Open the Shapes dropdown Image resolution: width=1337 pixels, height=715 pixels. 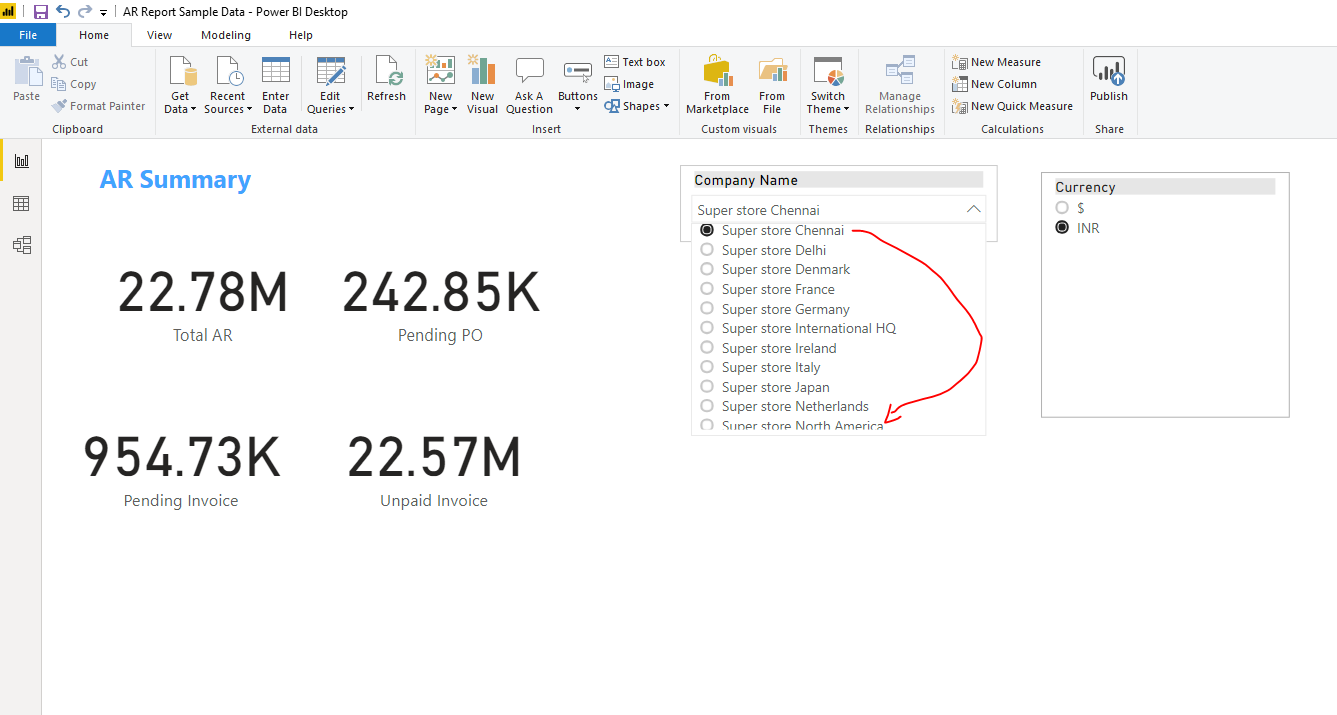coord(637,106)
